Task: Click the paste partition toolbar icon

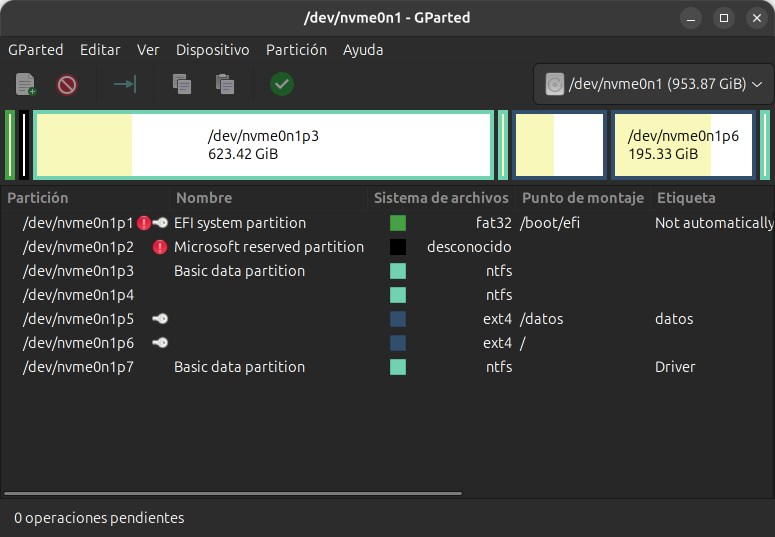Action: tap(225, 84)
